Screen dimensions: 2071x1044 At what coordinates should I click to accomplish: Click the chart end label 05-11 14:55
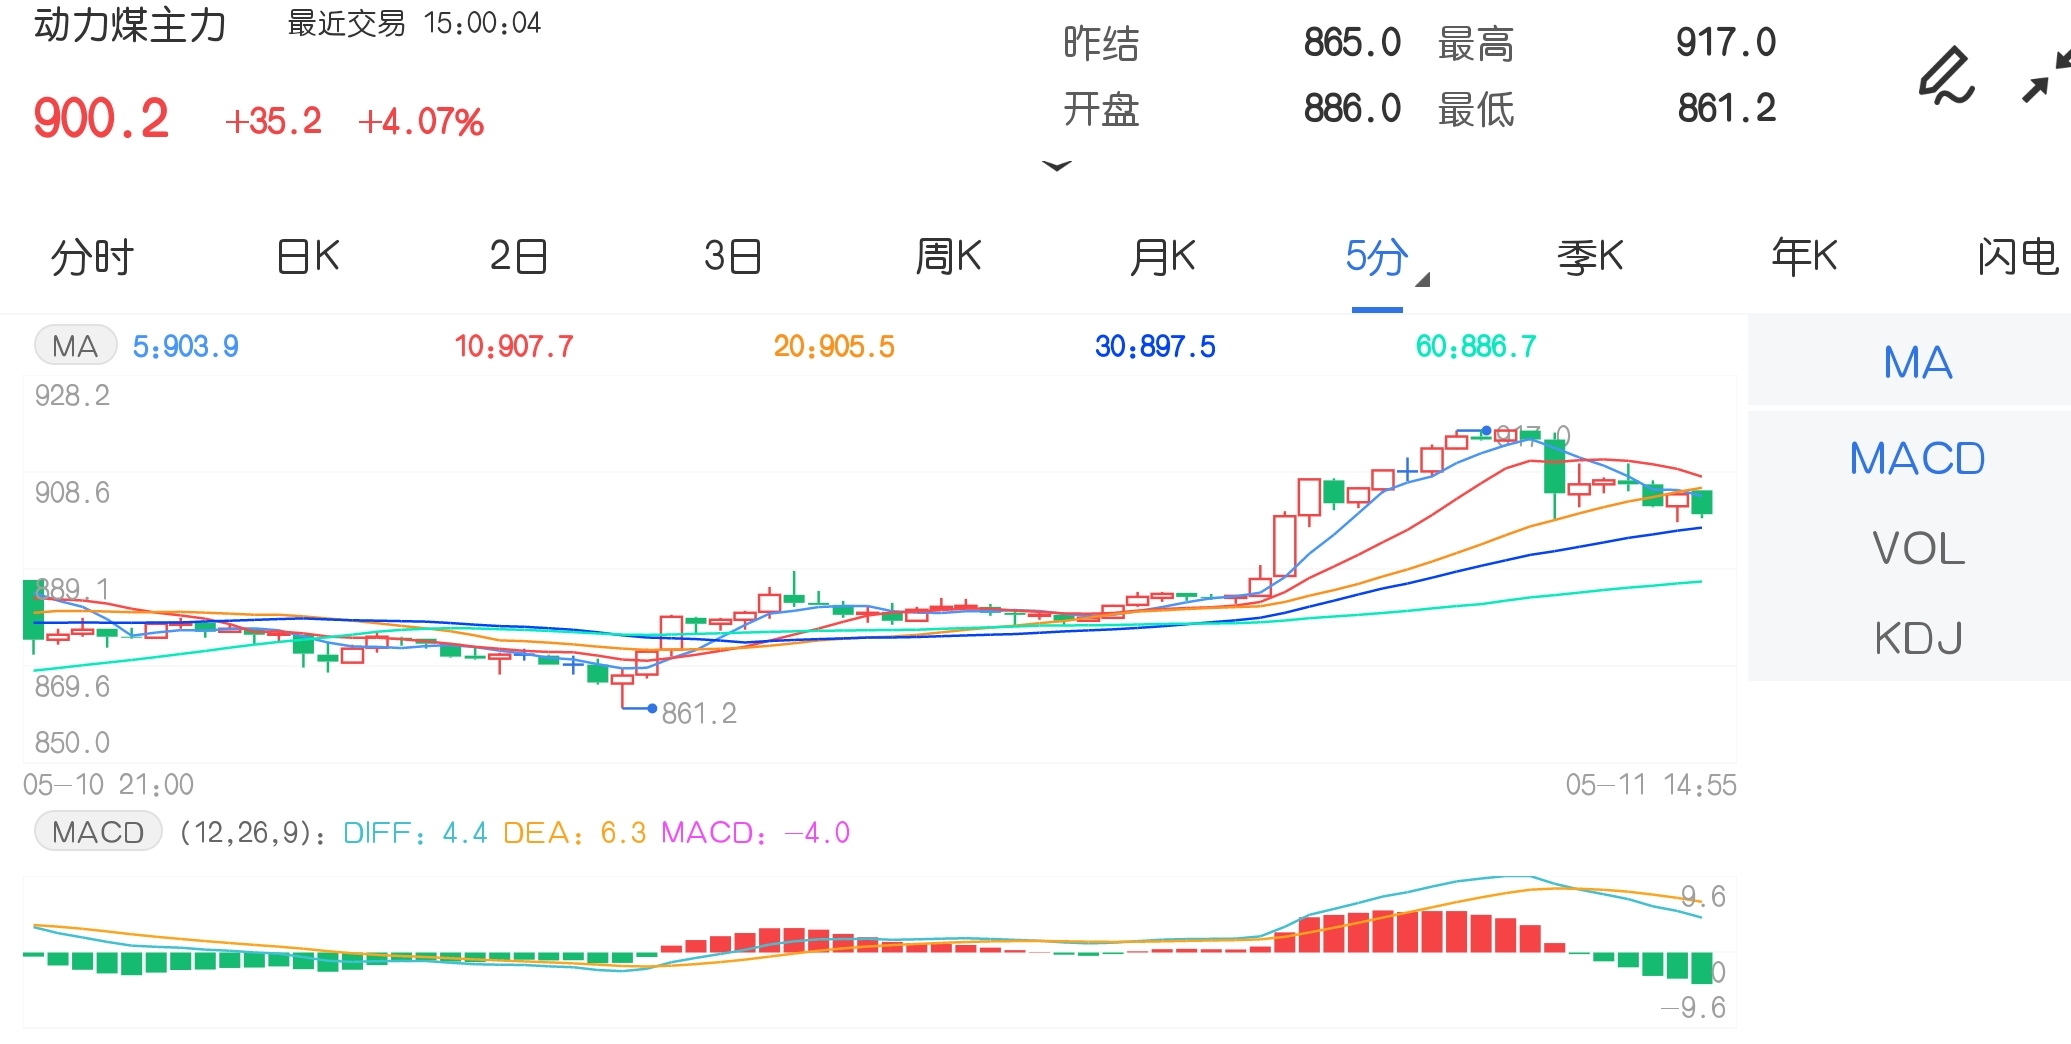(1651, 785)
